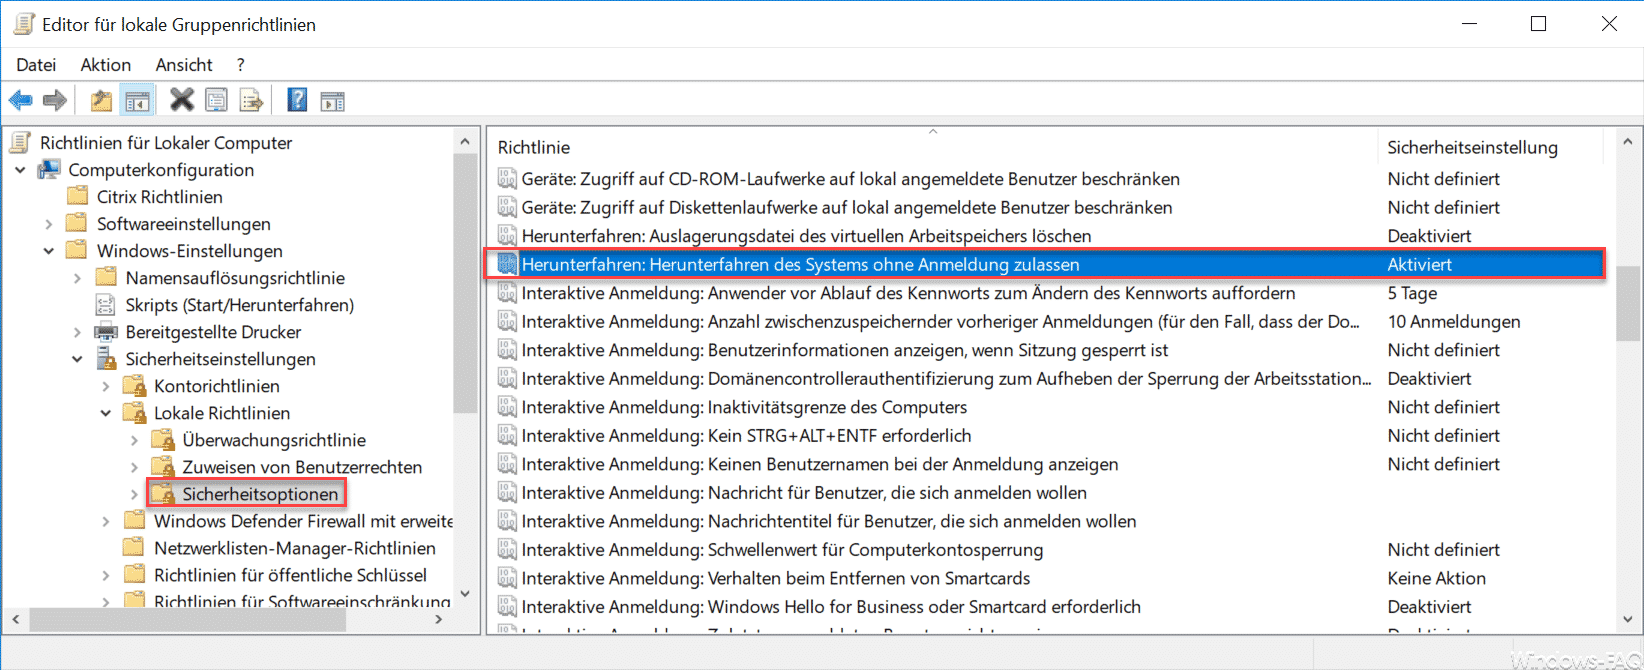The image size is (1644, 670).
Task: Select policy Windows Hello for Business oder Smartcard
Action: [831, 607]
